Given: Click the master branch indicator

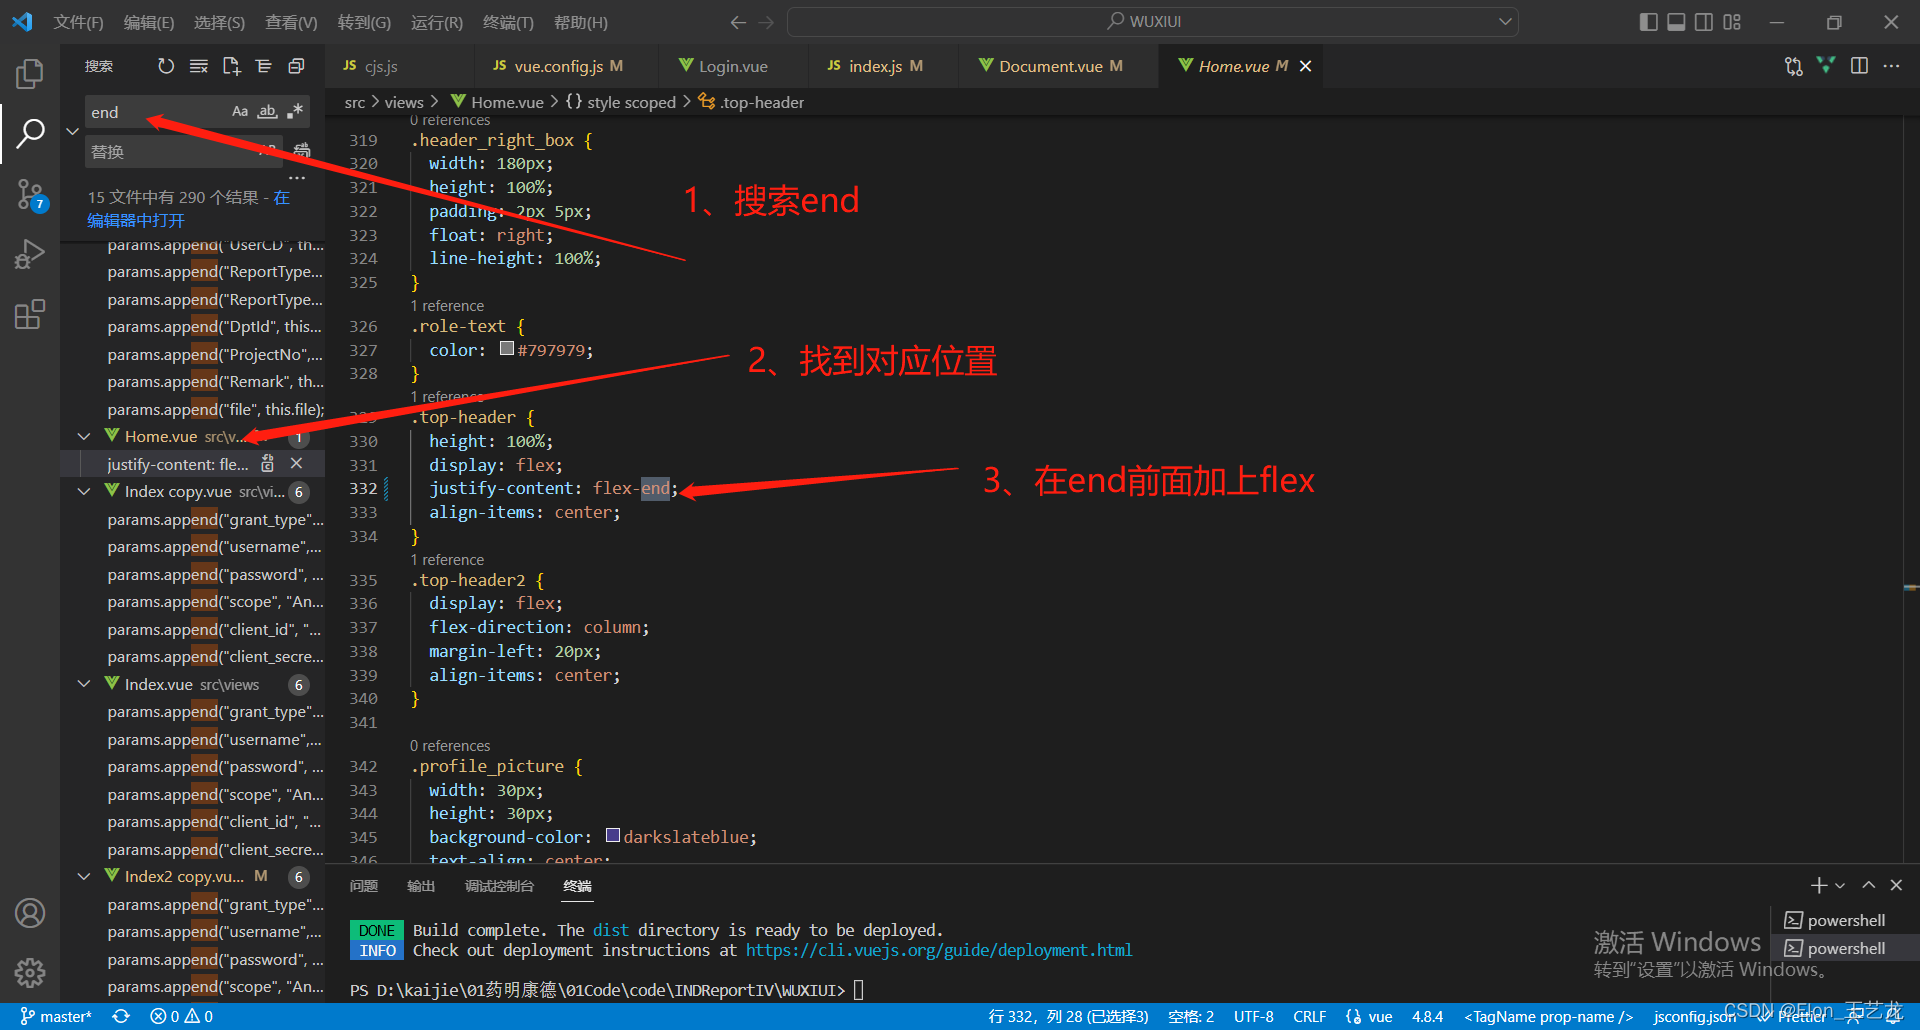Looking at the screenshot, I should click(55, 1015).
